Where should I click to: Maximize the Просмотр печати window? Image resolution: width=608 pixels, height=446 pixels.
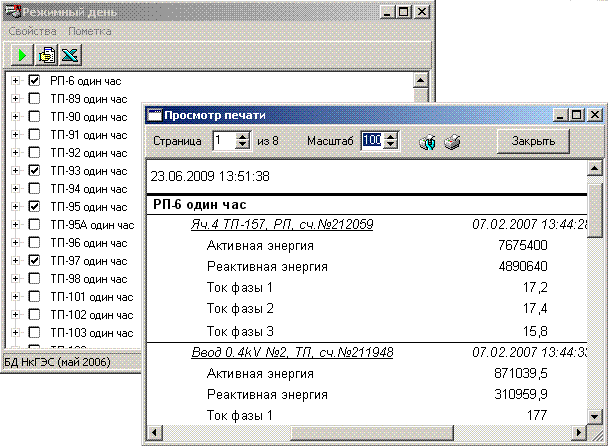click(x=576, y=115)
